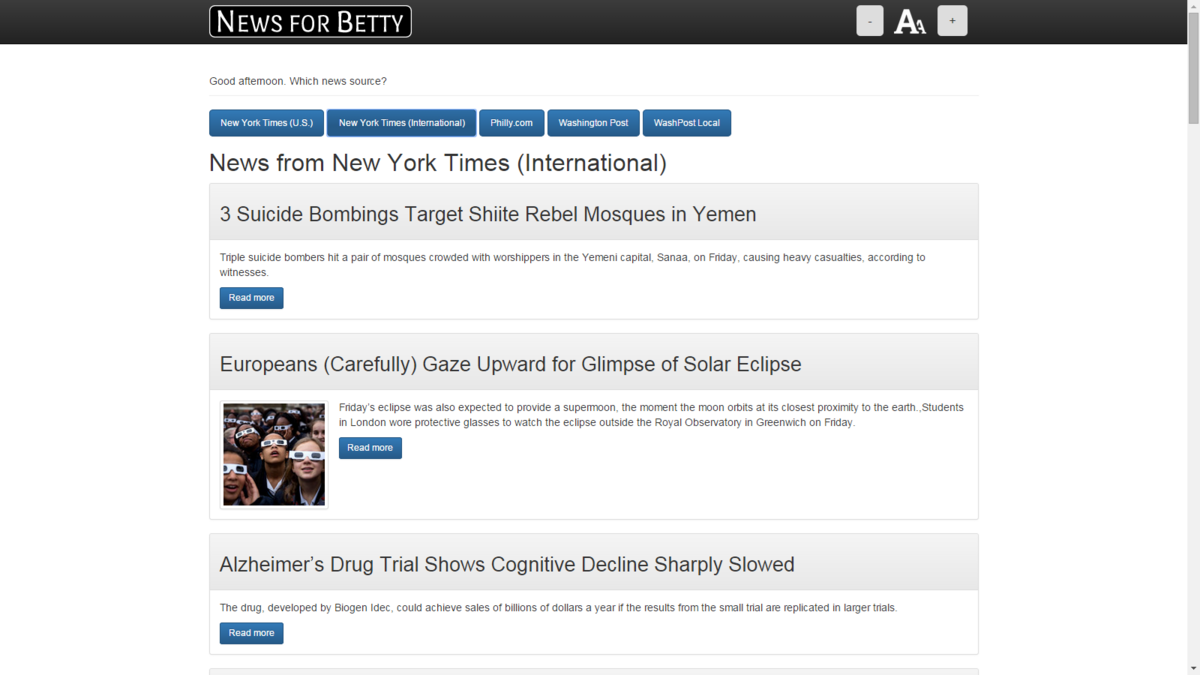Read more on Alzheimer's drug trial

251,633
